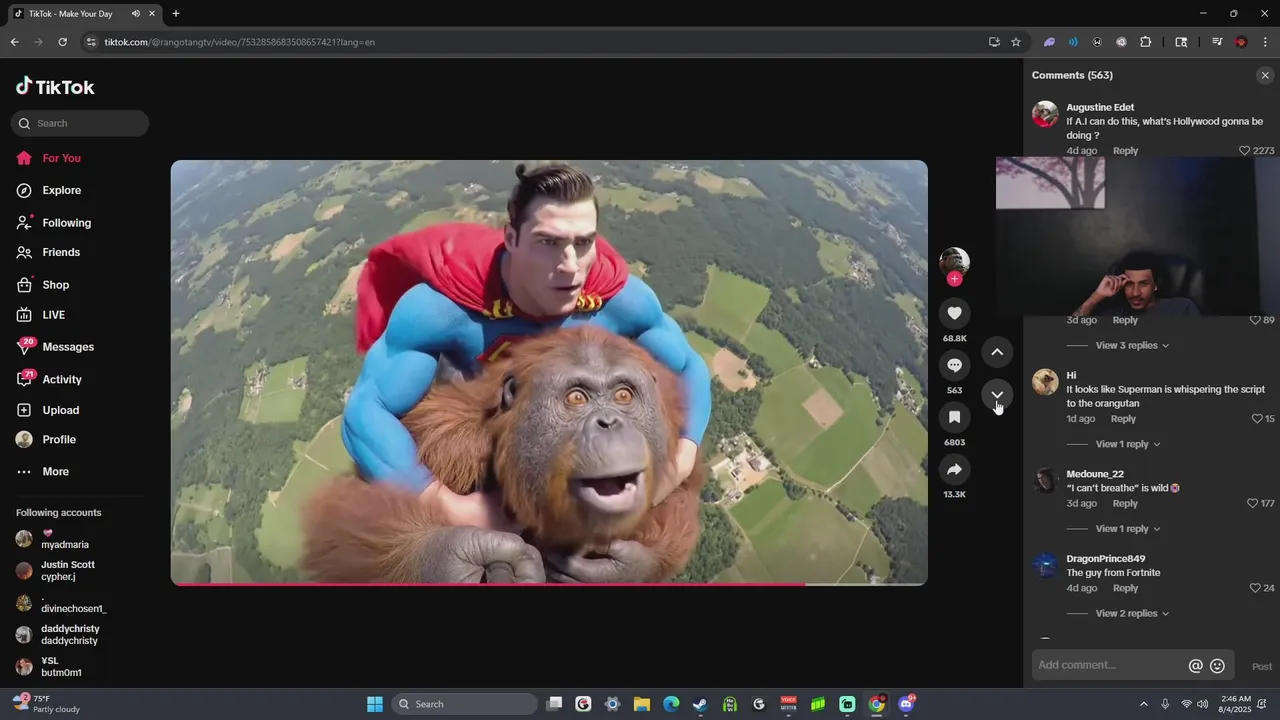Go to next video with down arrow
The height and width of the screenshot is (720, 1280).
coord(997,395)
